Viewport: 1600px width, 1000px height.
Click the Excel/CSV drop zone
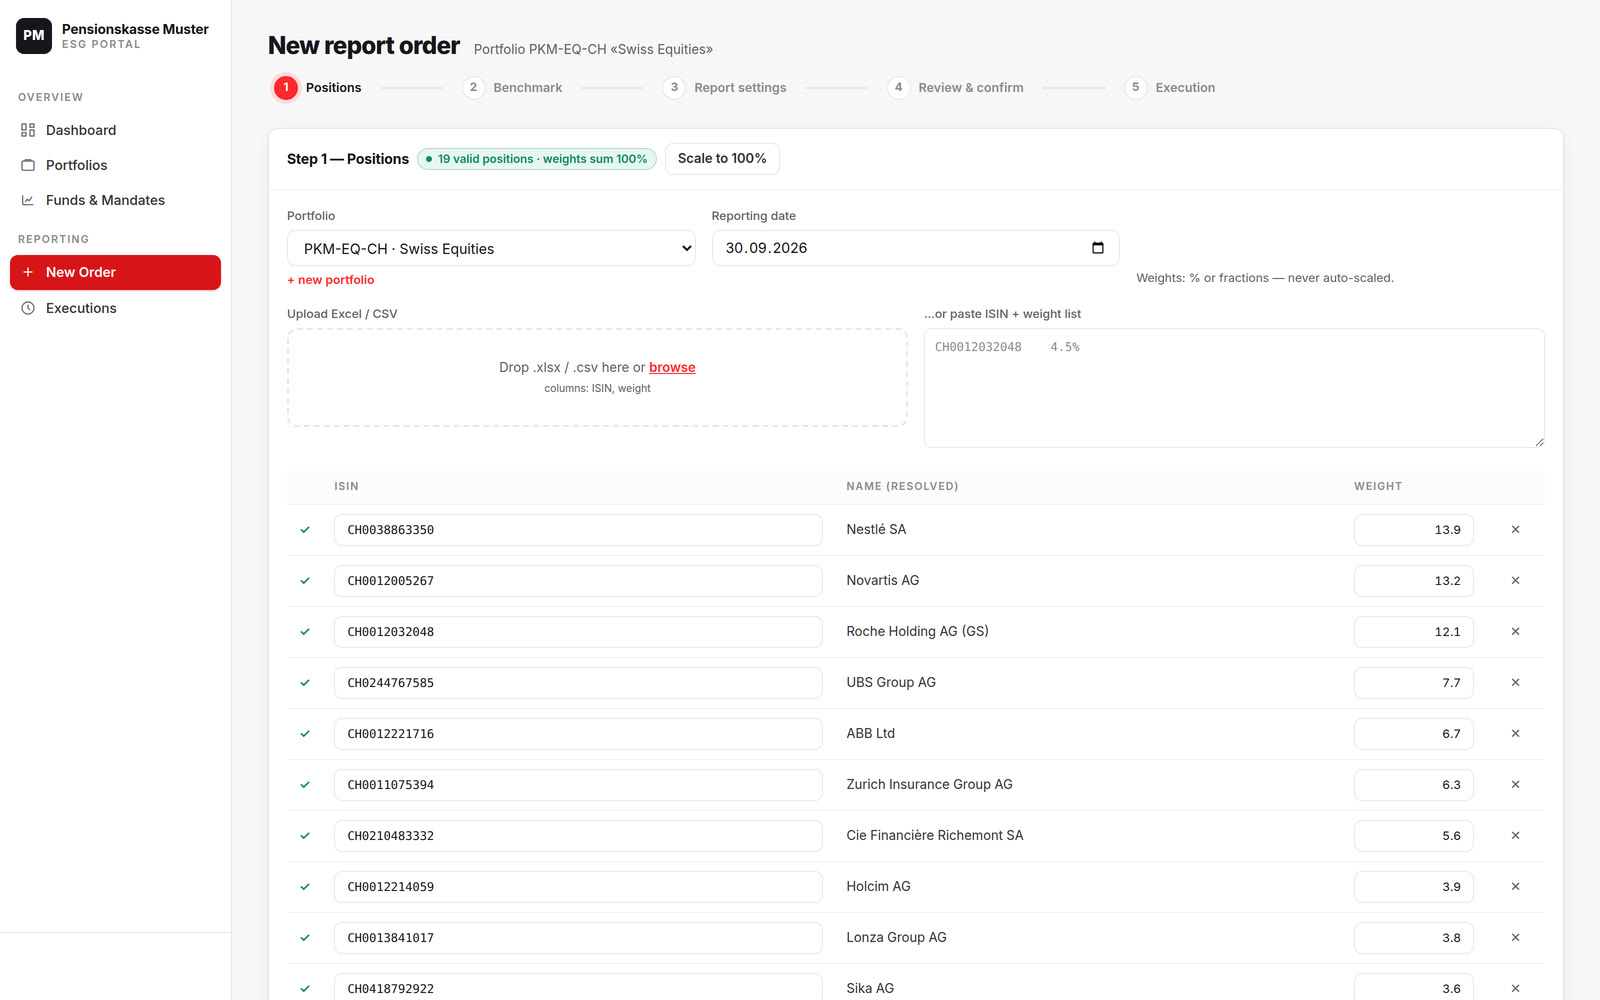pyautogui.click(x=597, y=378)
